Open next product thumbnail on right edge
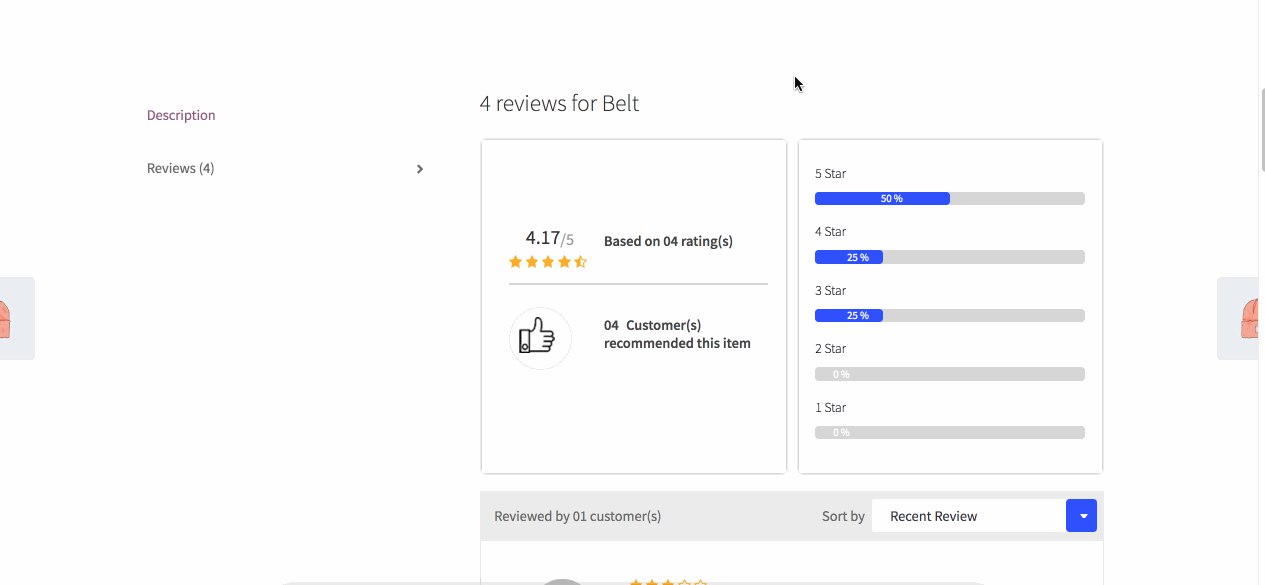 pos(1240,318)
